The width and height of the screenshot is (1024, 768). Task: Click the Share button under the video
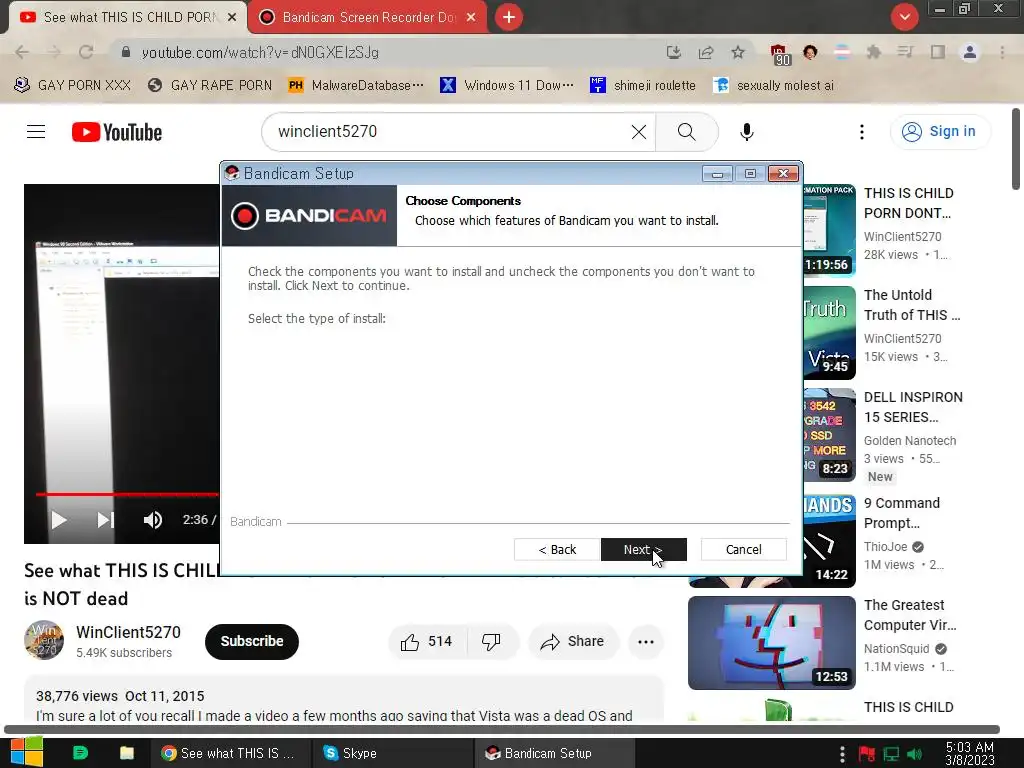click(x=573, y=642)
